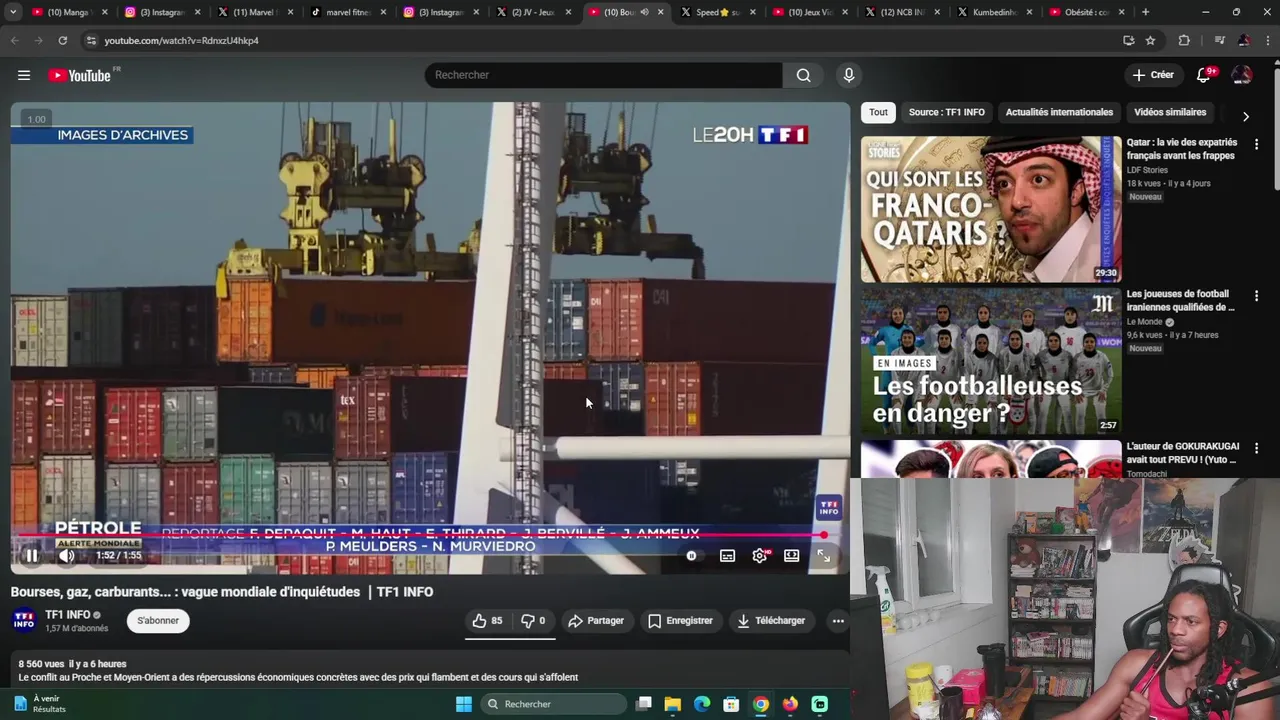Screen dimensions: 1280x720
Task: Open Task View in the taskbar
Action: click(x=644, y=704)
